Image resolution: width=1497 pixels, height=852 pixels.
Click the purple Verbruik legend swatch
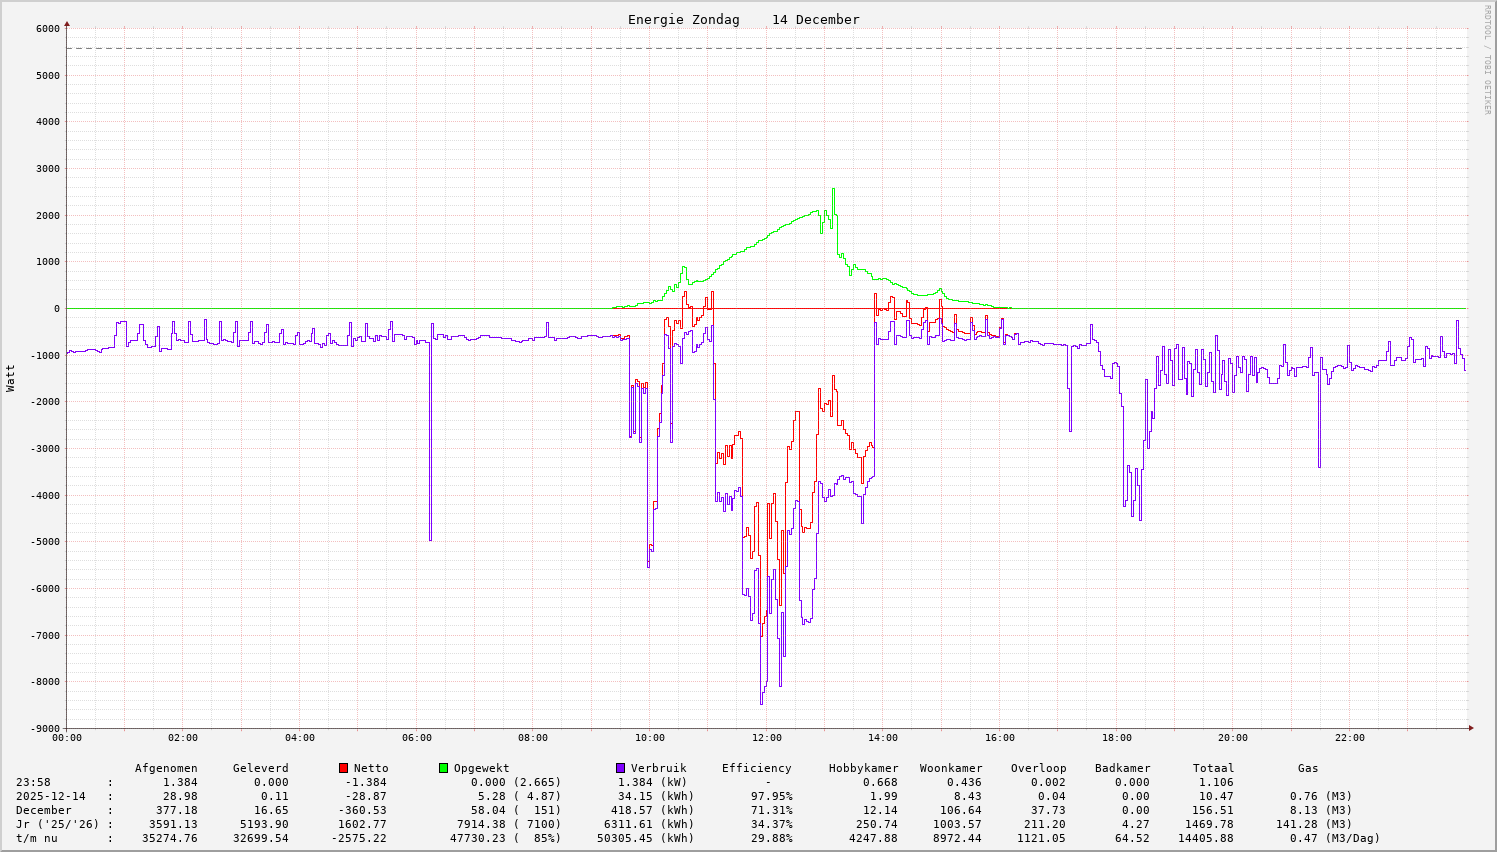pos(620,768)
